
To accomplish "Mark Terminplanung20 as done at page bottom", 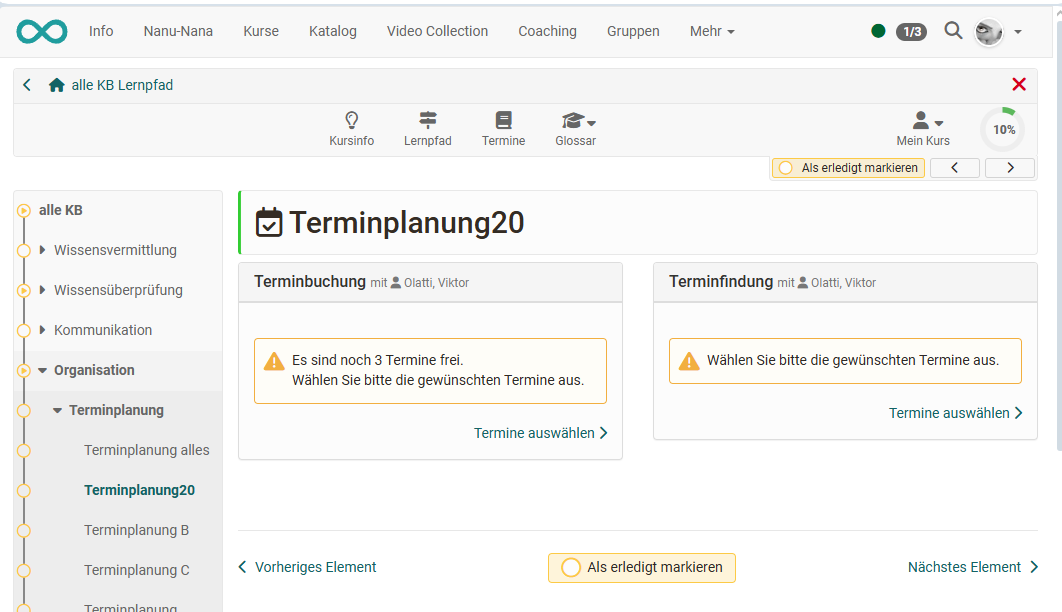I will point(641,567).
